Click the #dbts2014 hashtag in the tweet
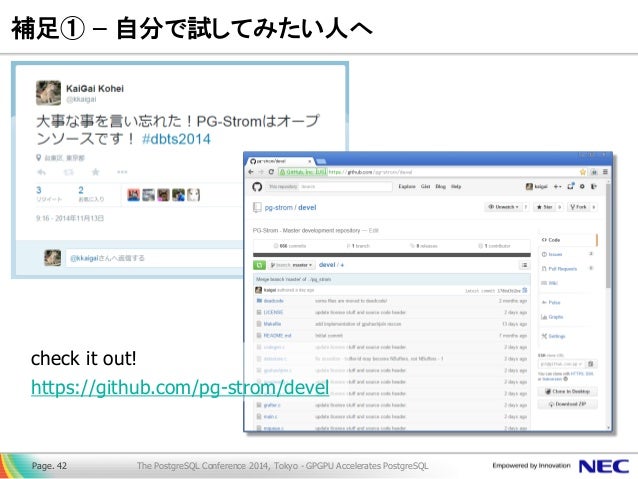Image resolution: width=638 pixels, height=479 pixels. 176,139
